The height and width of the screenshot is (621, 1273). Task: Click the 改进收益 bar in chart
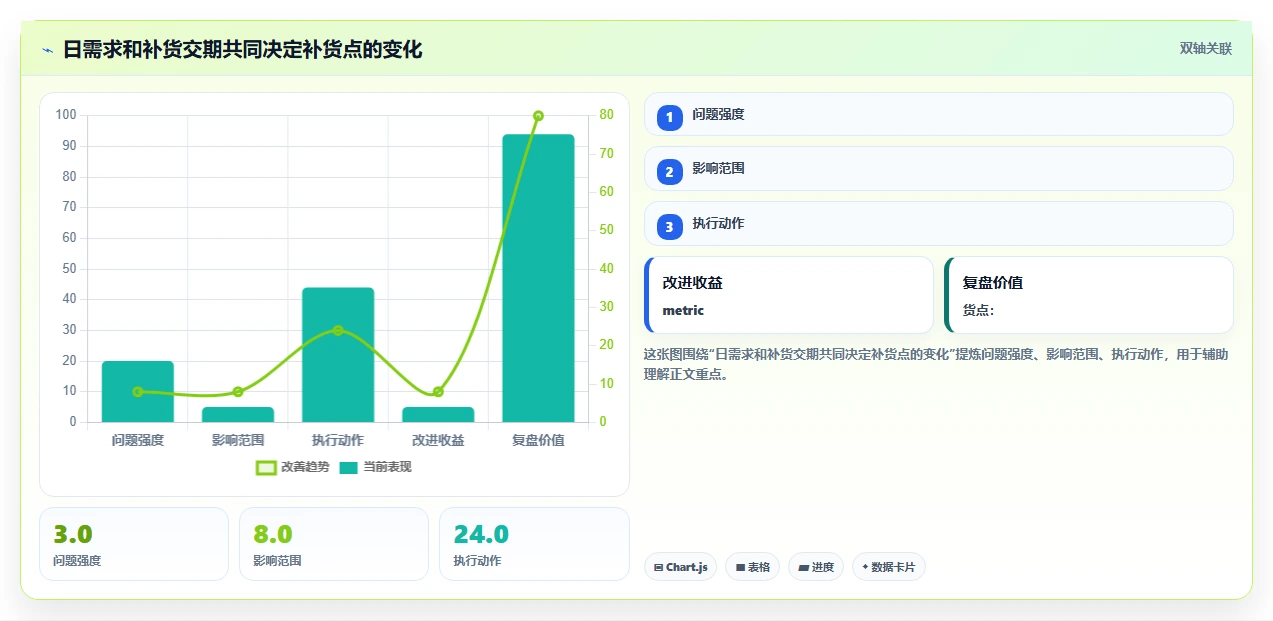[438, 414]
